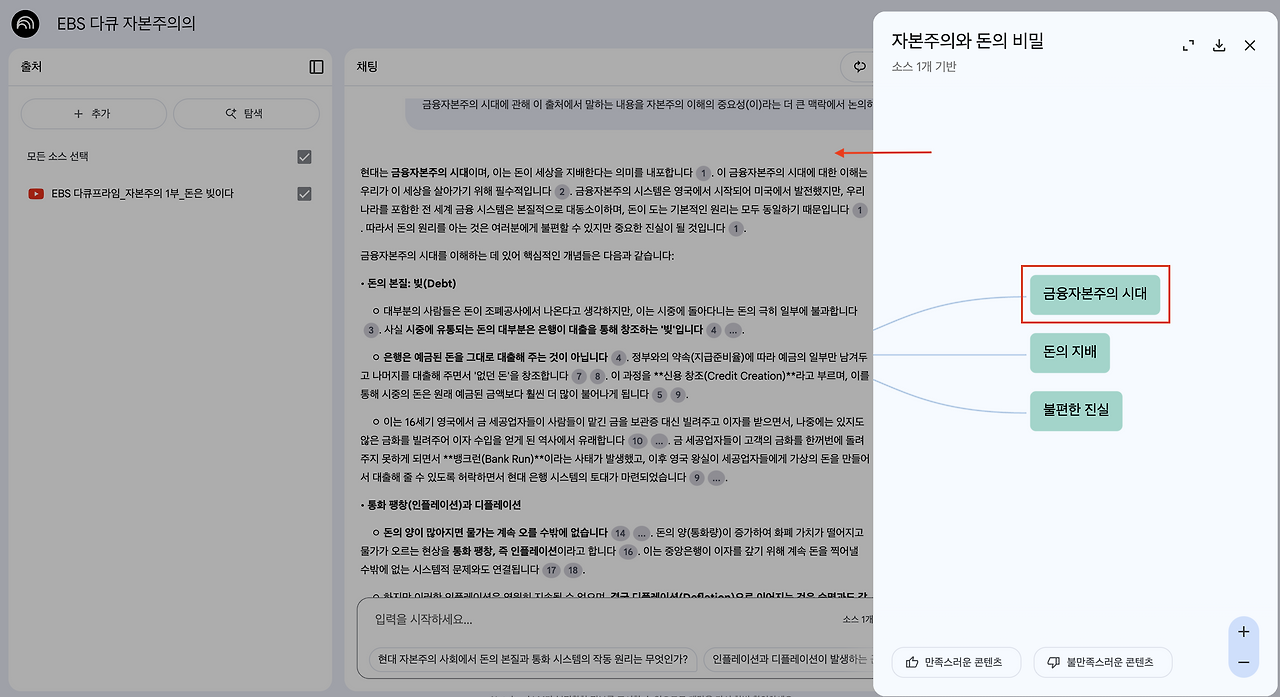1280x697 pixels.
Task: Expand the 불편한 진실 node
Action: tap(1076, 411)
